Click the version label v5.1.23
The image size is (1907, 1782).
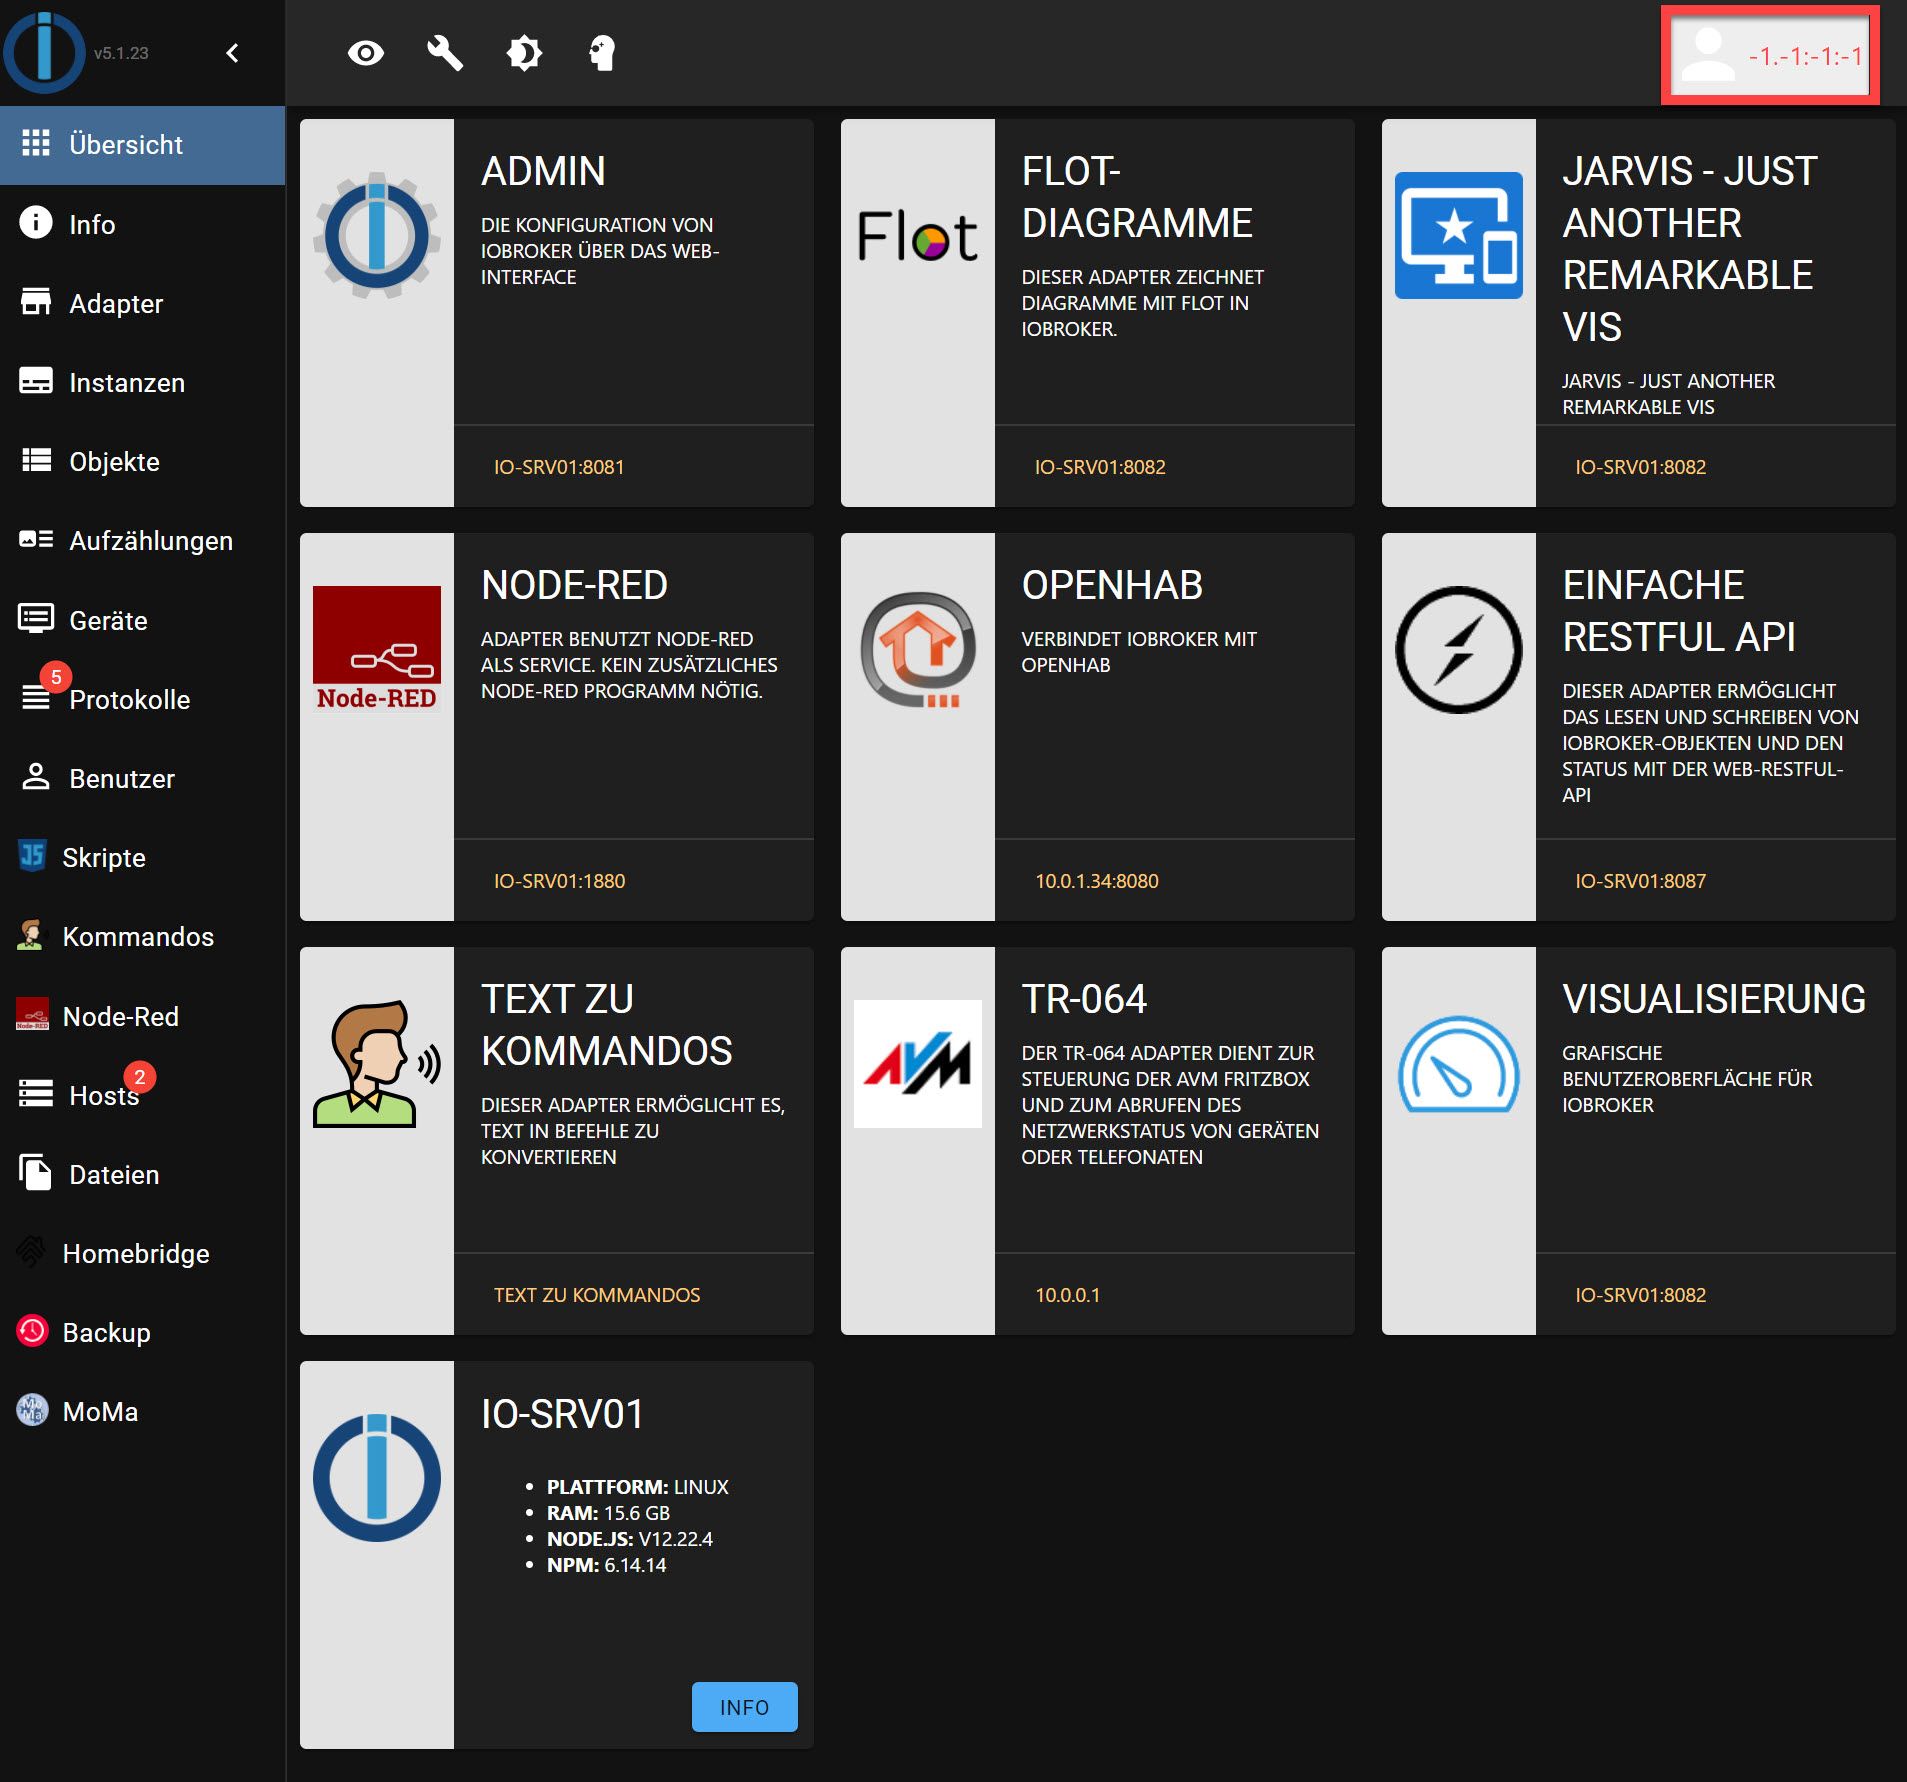tap(121, 53)
